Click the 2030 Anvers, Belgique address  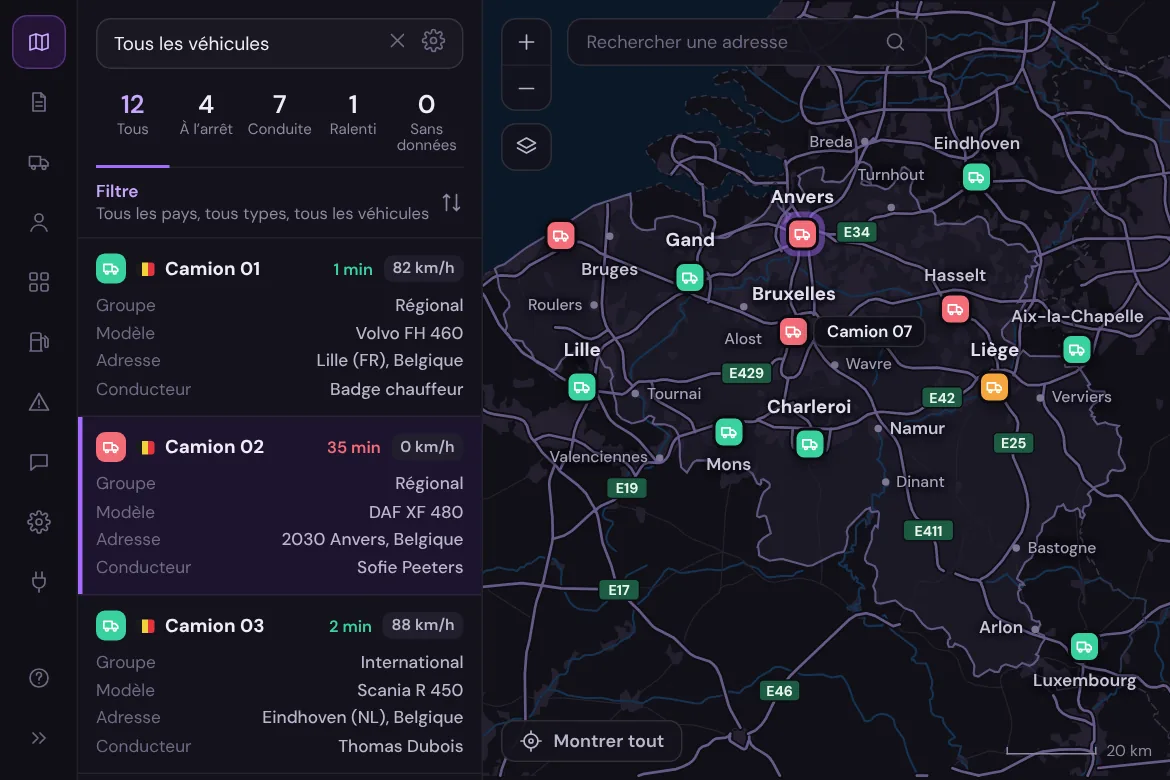(372, 539)
